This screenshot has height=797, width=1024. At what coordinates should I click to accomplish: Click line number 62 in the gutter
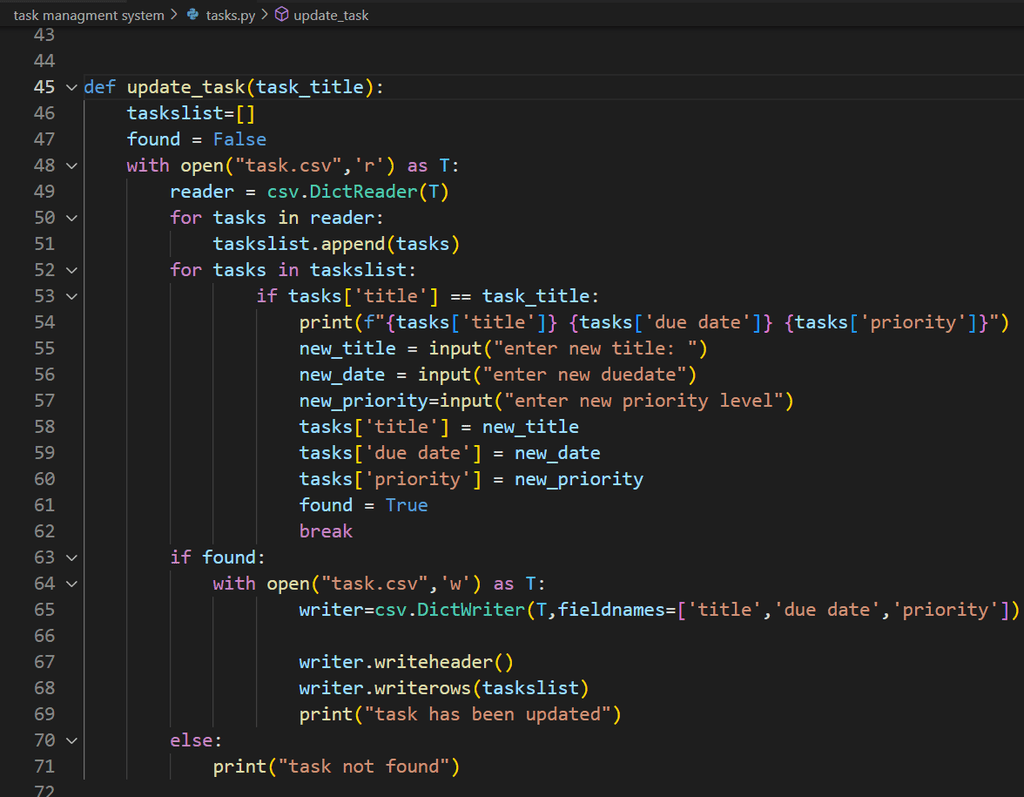point(44,531)
